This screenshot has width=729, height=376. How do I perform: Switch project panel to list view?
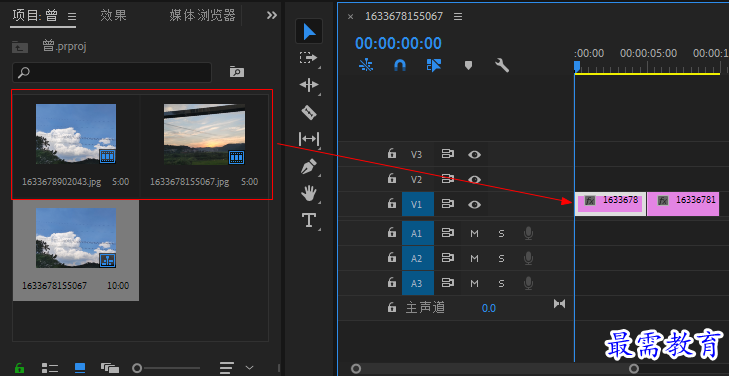(x=50, y=368)
